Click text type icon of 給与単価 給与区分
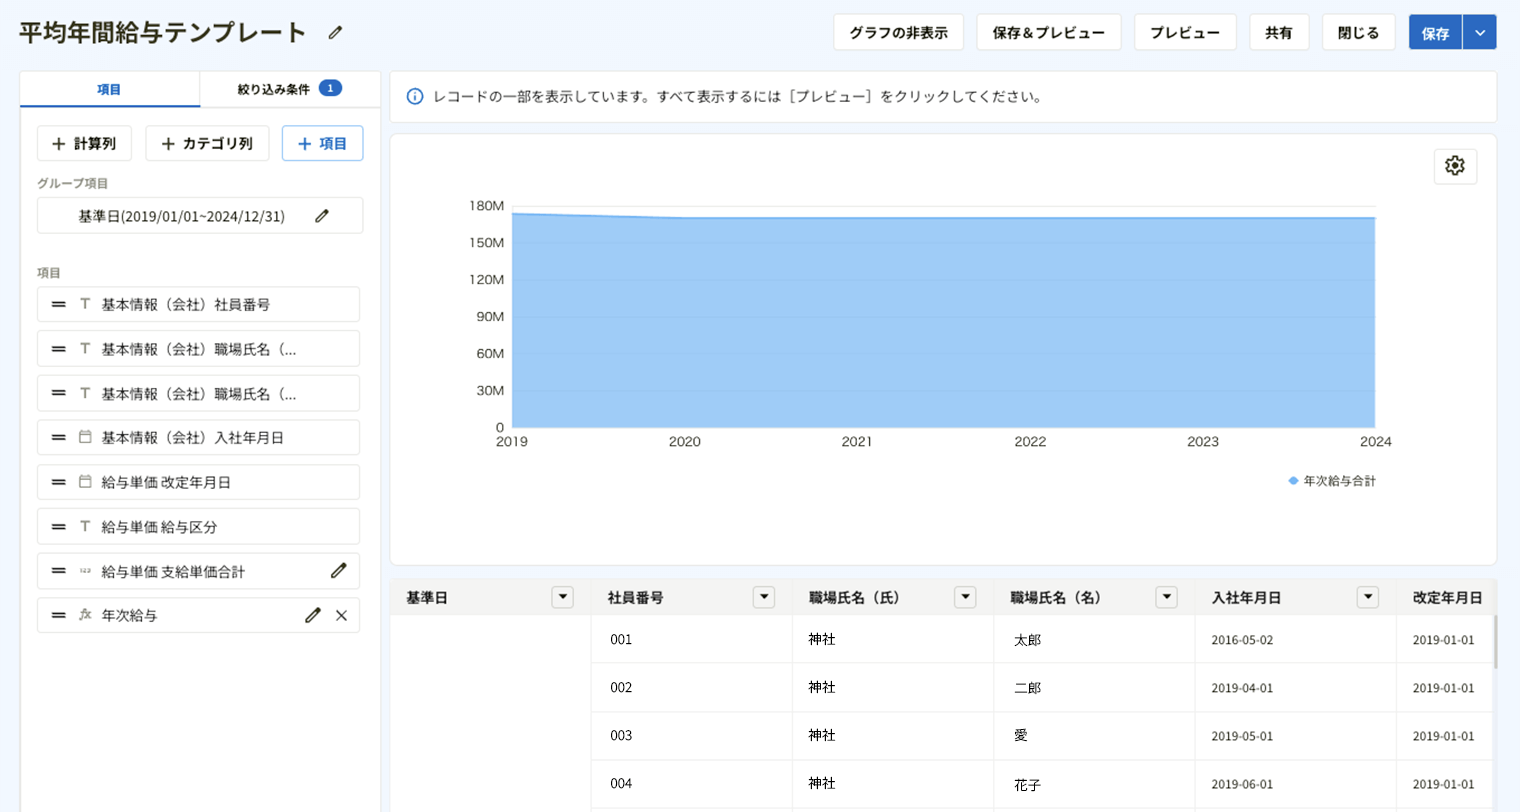 (85, 526)
